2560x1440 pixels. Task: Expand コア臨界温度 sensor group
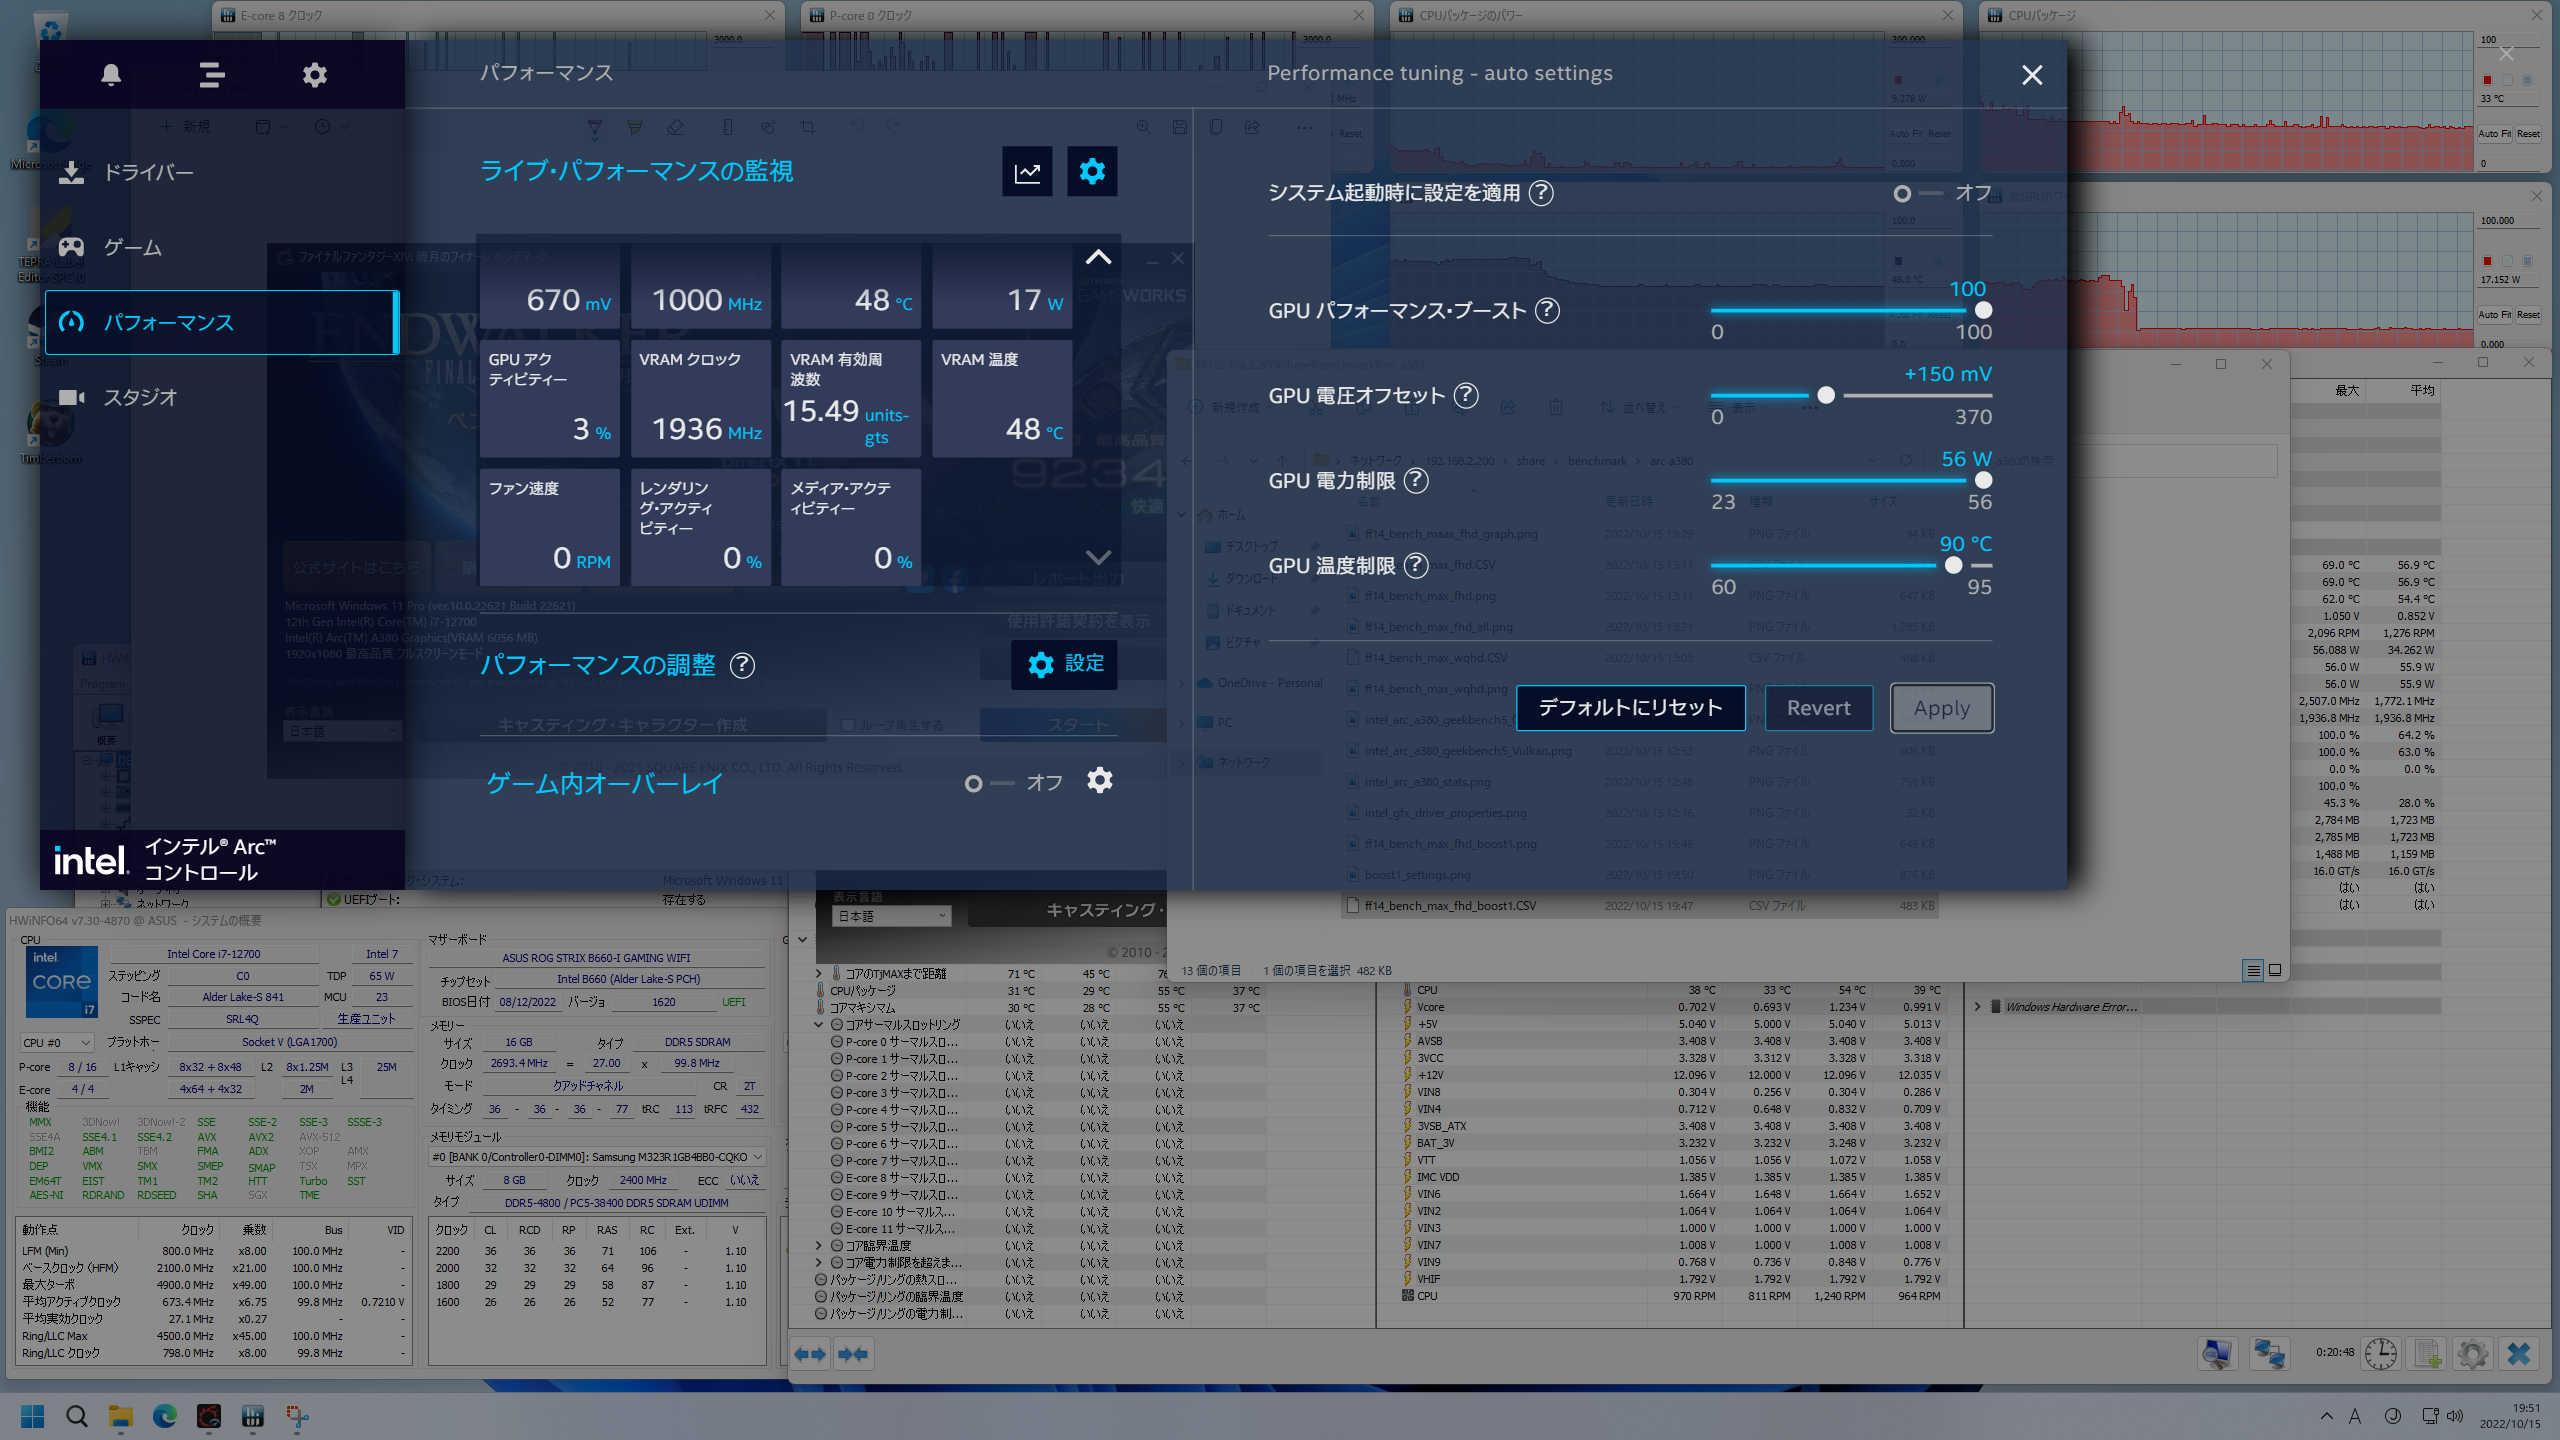tap(819, 1245)
